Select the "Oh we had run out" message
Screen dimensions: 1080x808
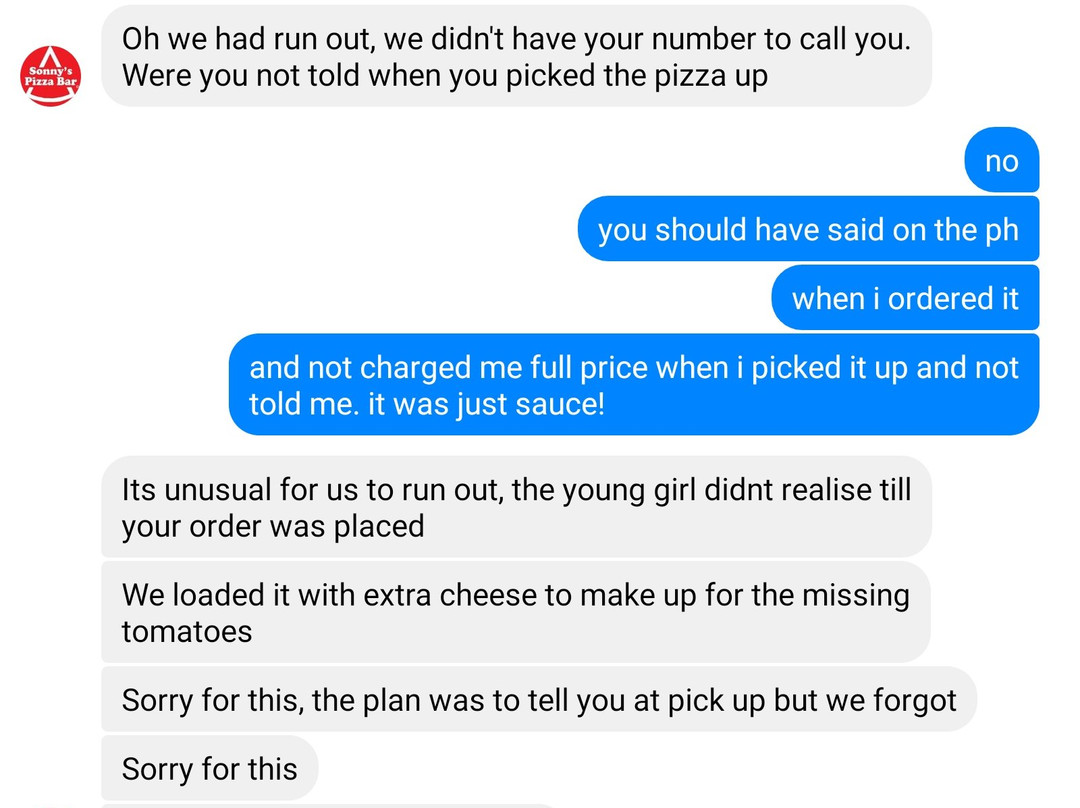(516, 56)
